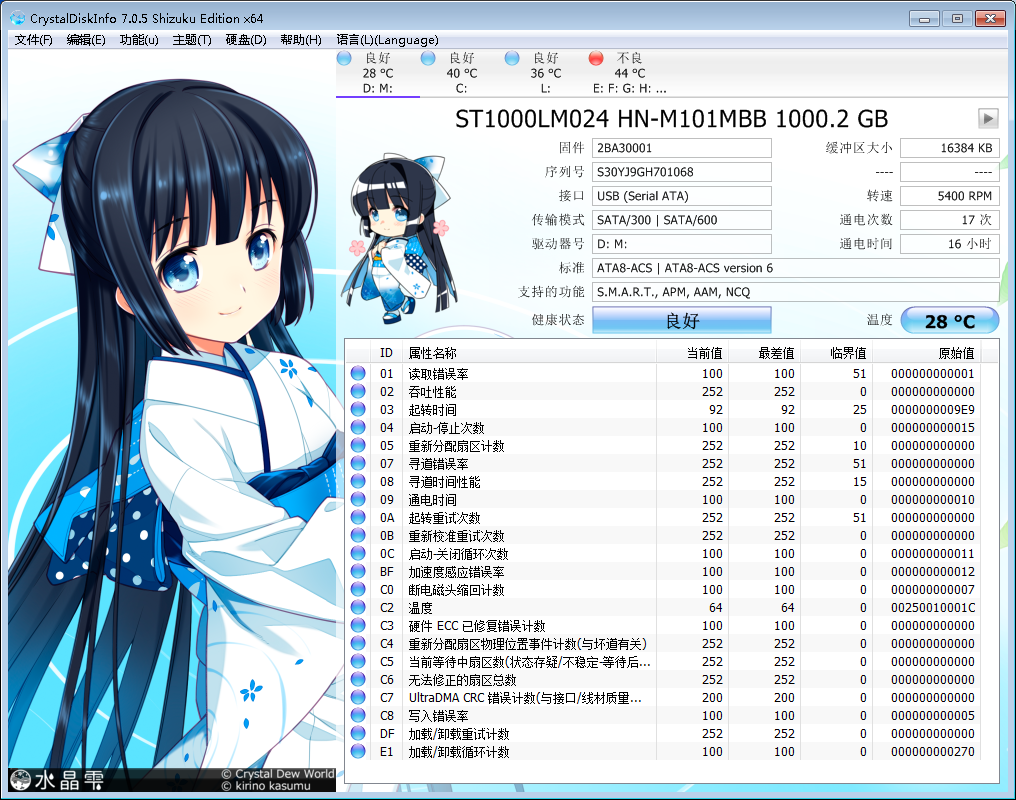Click the 28 °C temperature button
Viewport: 1016px width, 800px height.
point(950,321)
